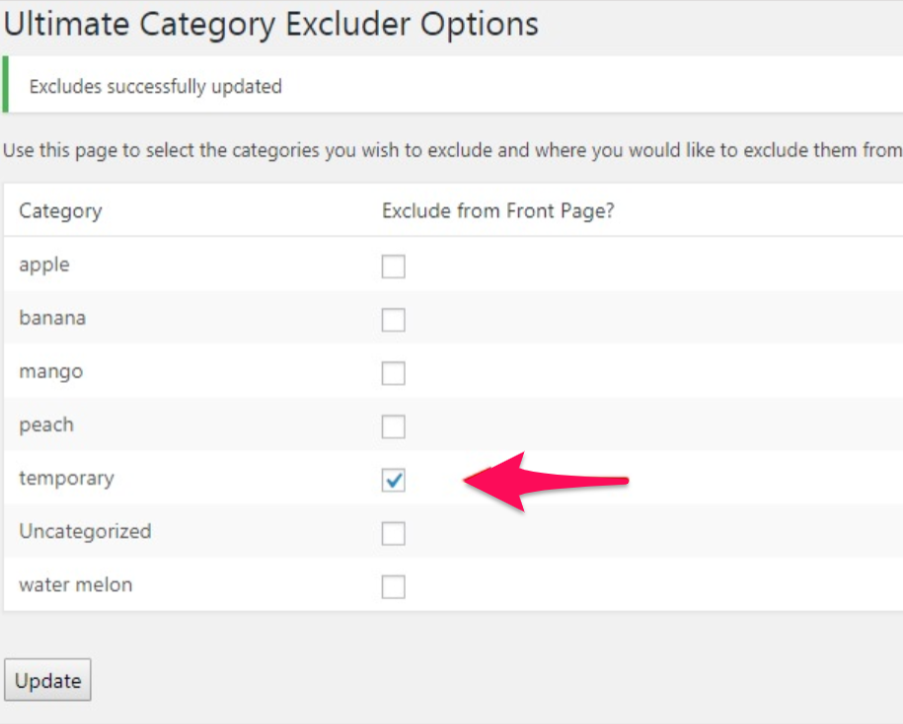Click the Ultimate Category Excluder Options title
This screenshot has width=903, height=724.
(271, 23)
